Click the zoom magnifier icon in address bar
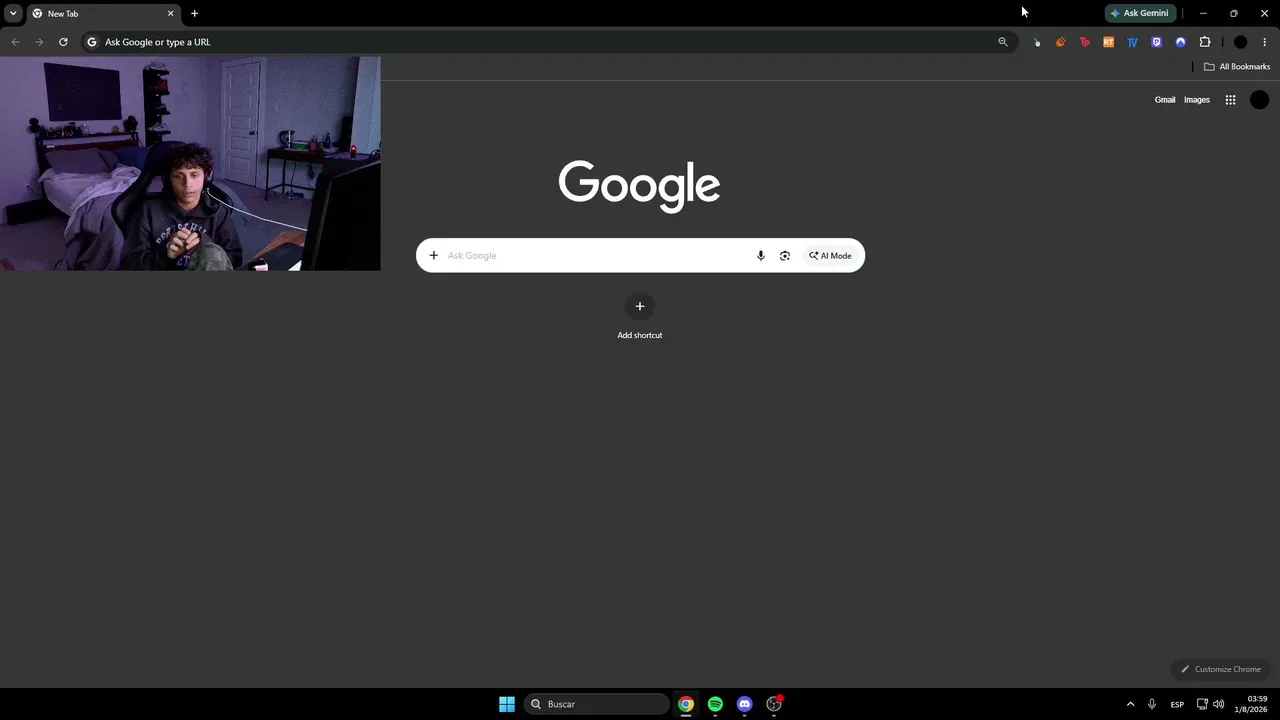 click(x=1003, y=42)
